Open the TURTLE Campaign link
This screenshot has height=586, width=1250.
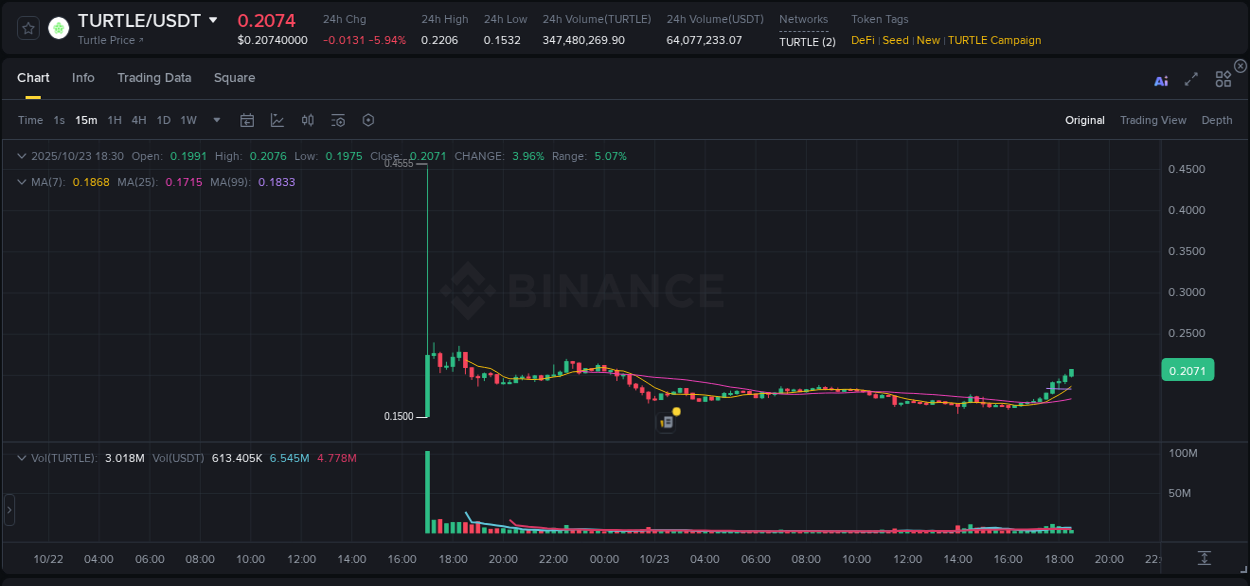click(994, 40)
